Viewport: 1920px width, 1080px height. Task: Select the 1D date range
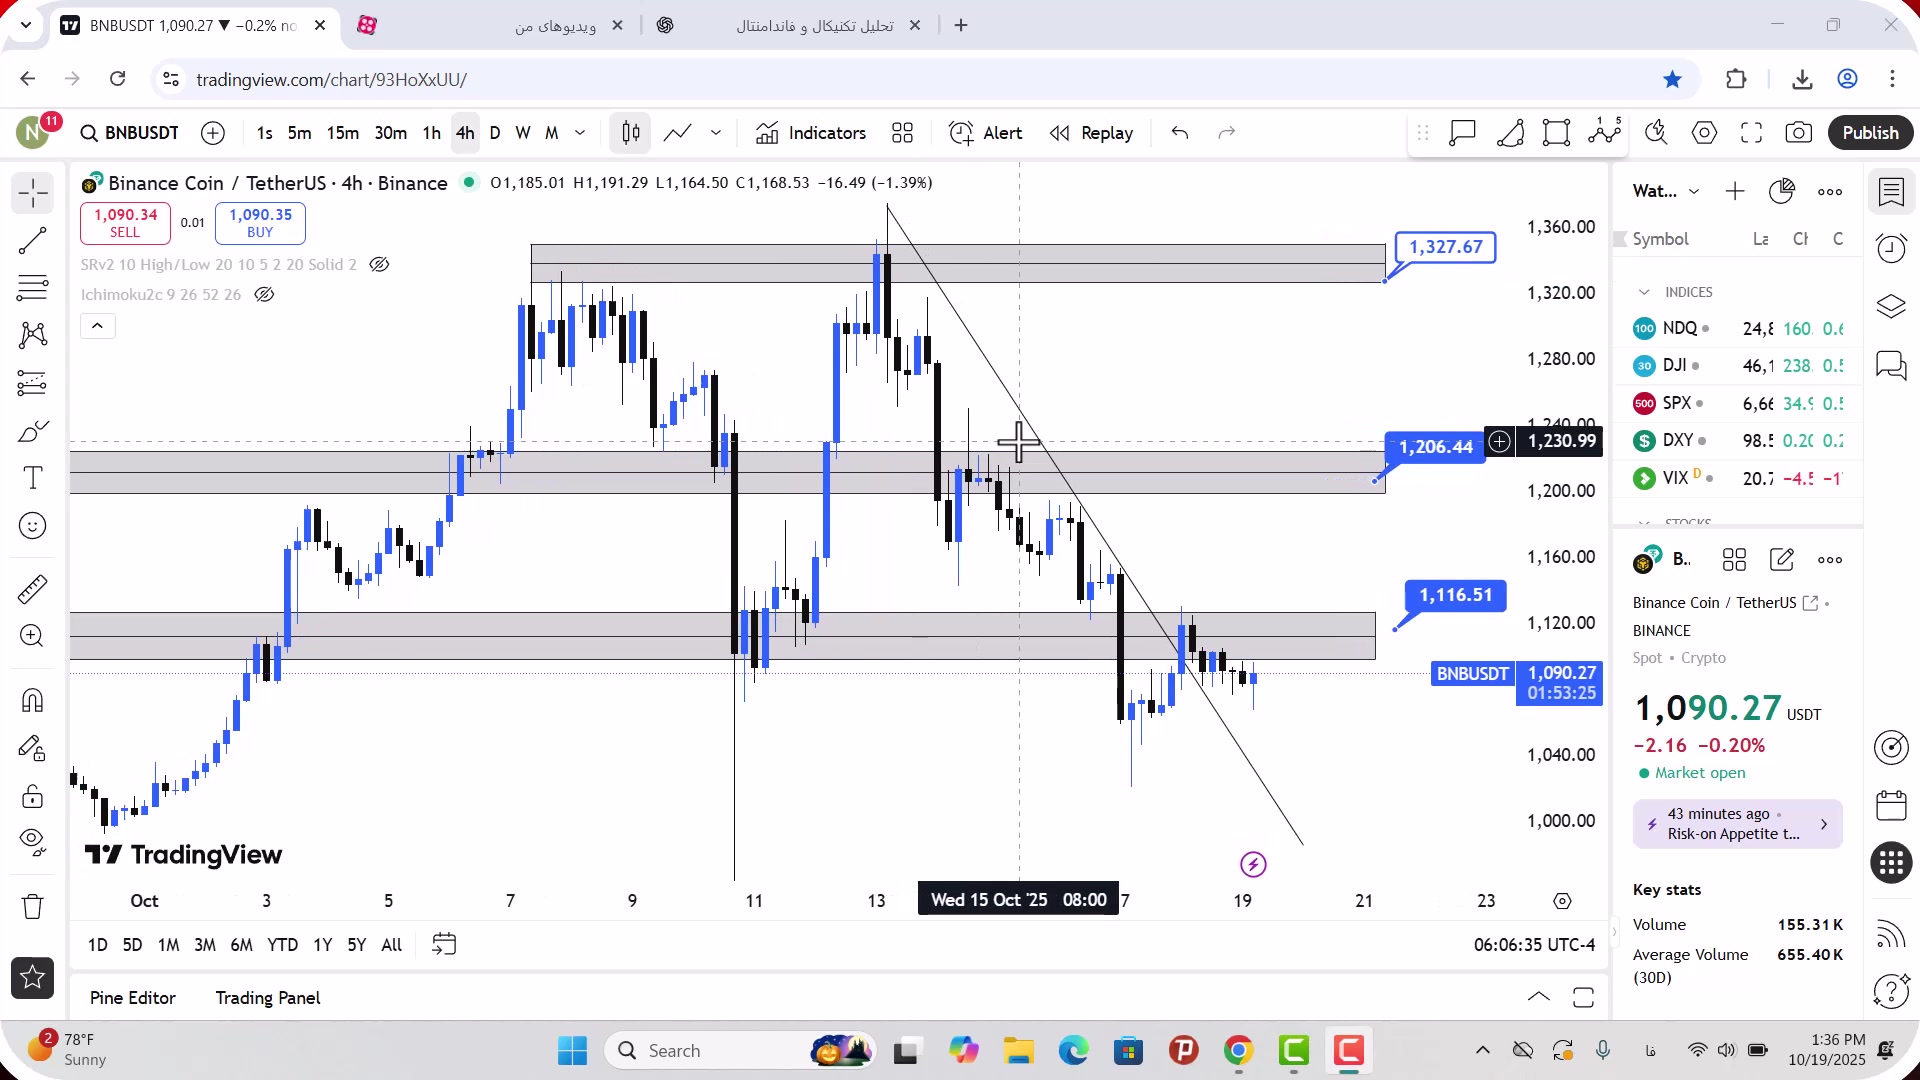pos(98,945)
